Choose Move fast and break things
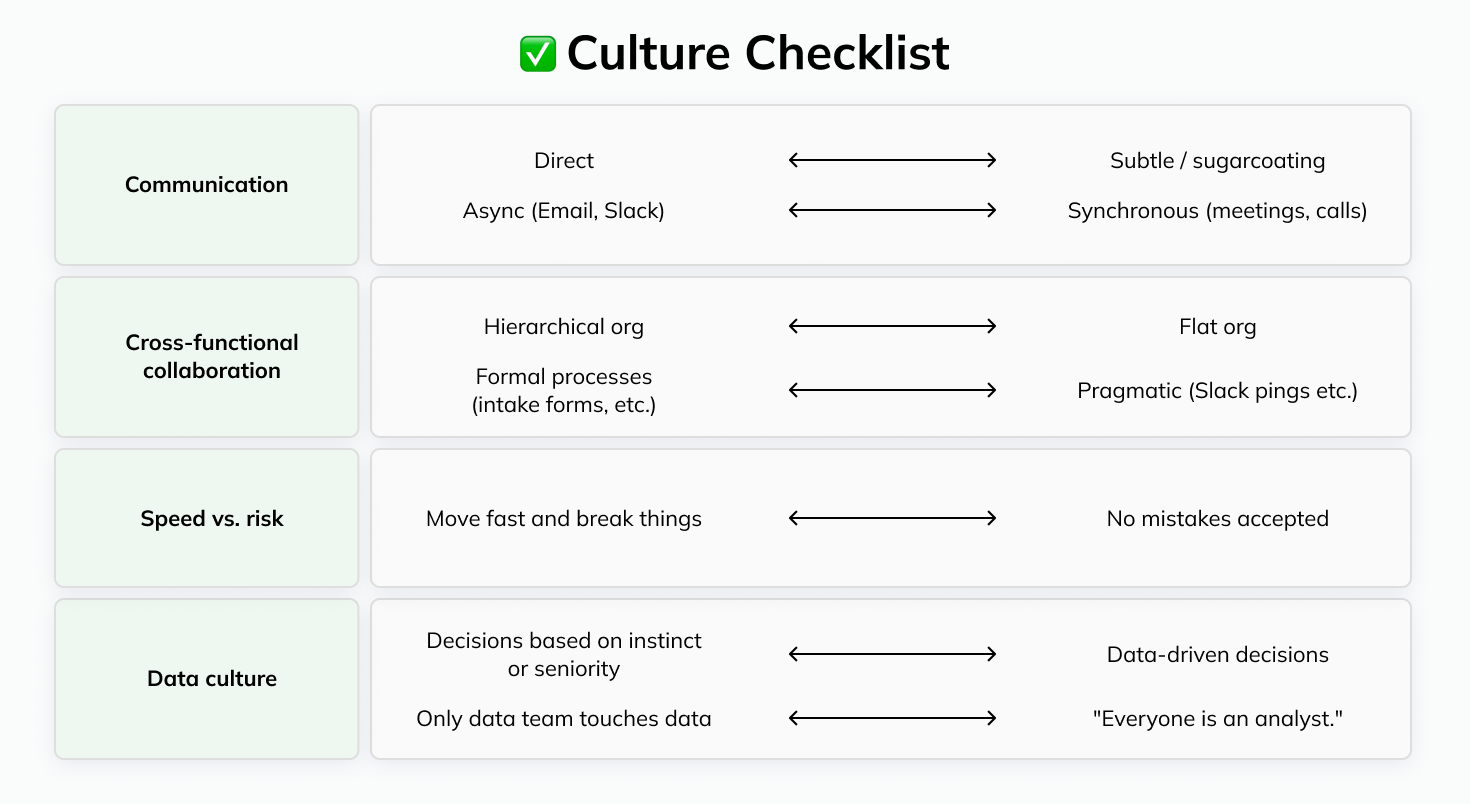Viewport: 1470px width, 804px height. pos(564,519)
